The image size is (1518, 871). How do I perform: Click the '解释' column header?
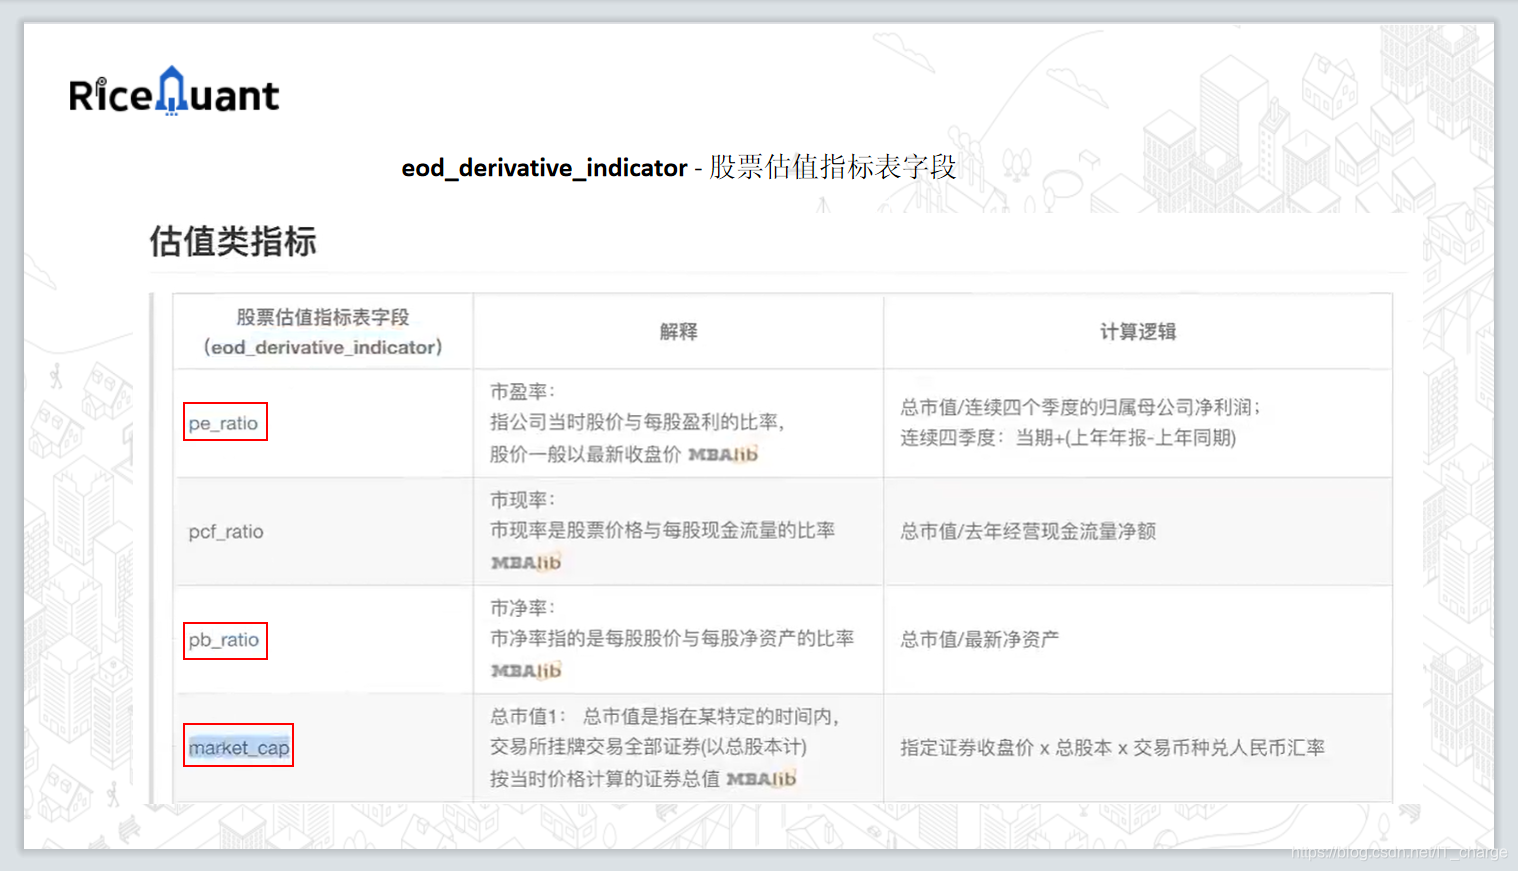[678, 332]
